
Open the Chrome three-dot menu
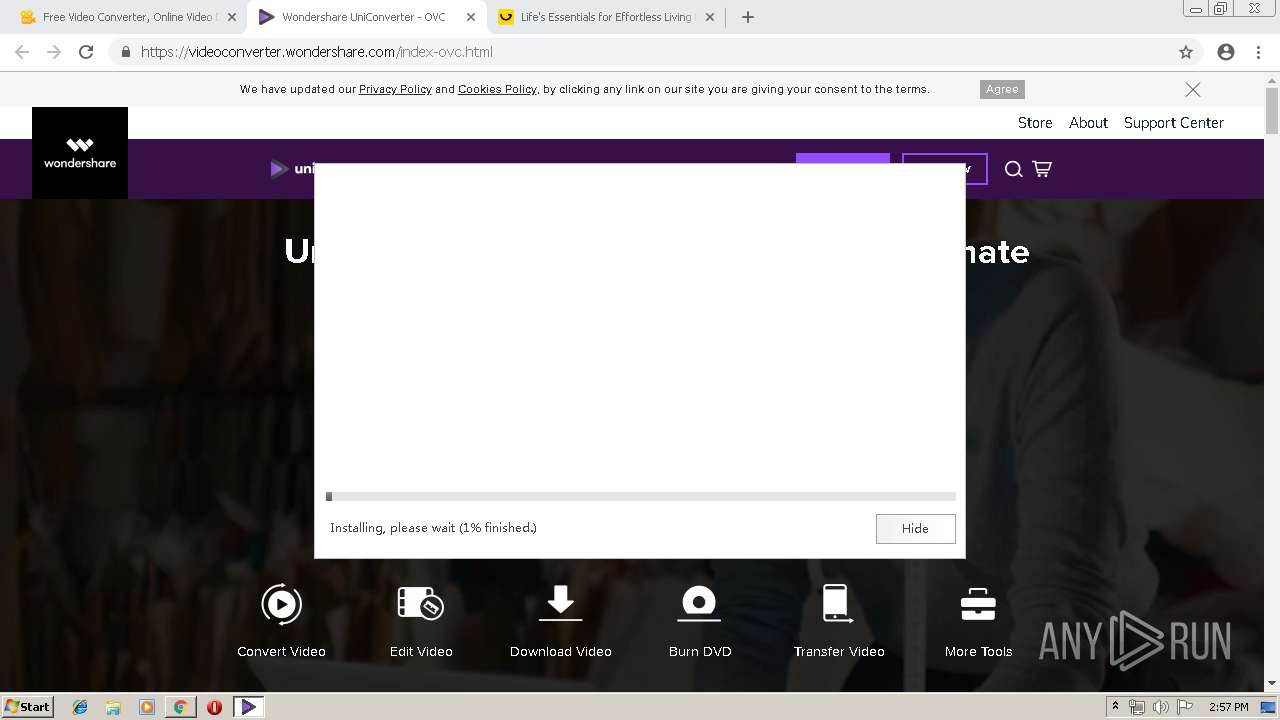(x=1258, y=52)
